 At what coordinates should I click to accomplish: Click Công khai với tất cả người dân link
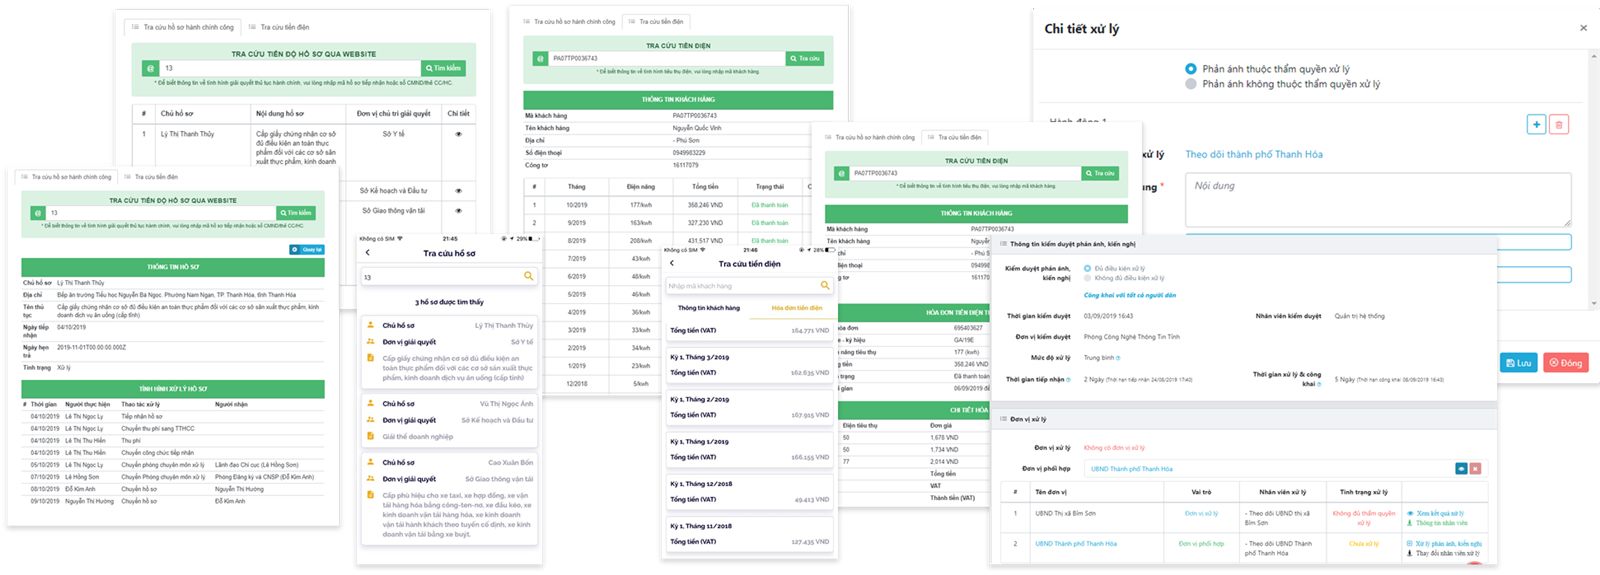point(1130,295)
